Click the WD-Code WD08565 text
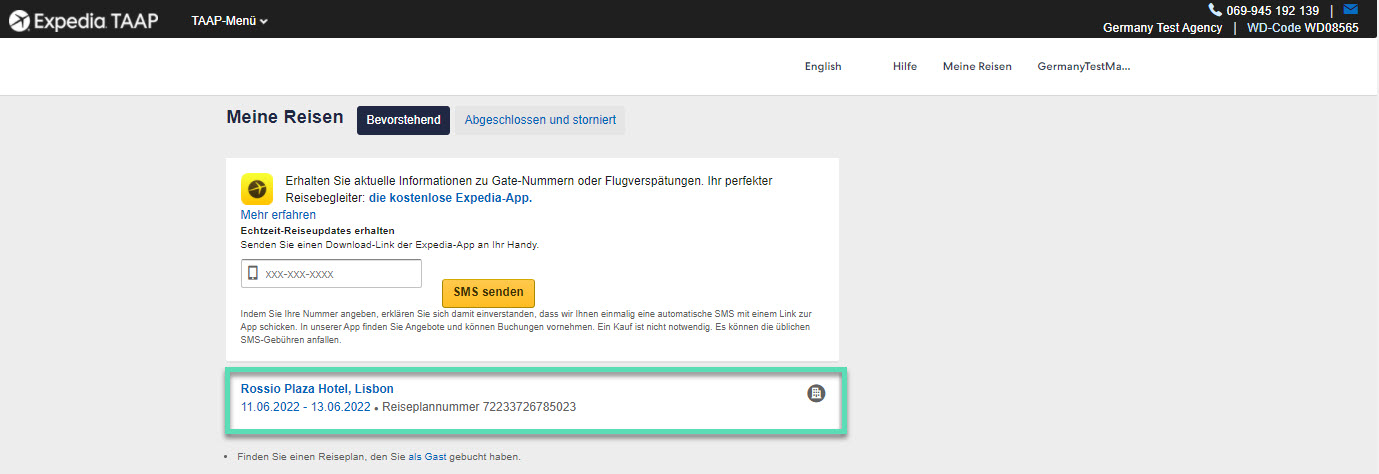This screenshot has width=1379, height=474. 1303,28
